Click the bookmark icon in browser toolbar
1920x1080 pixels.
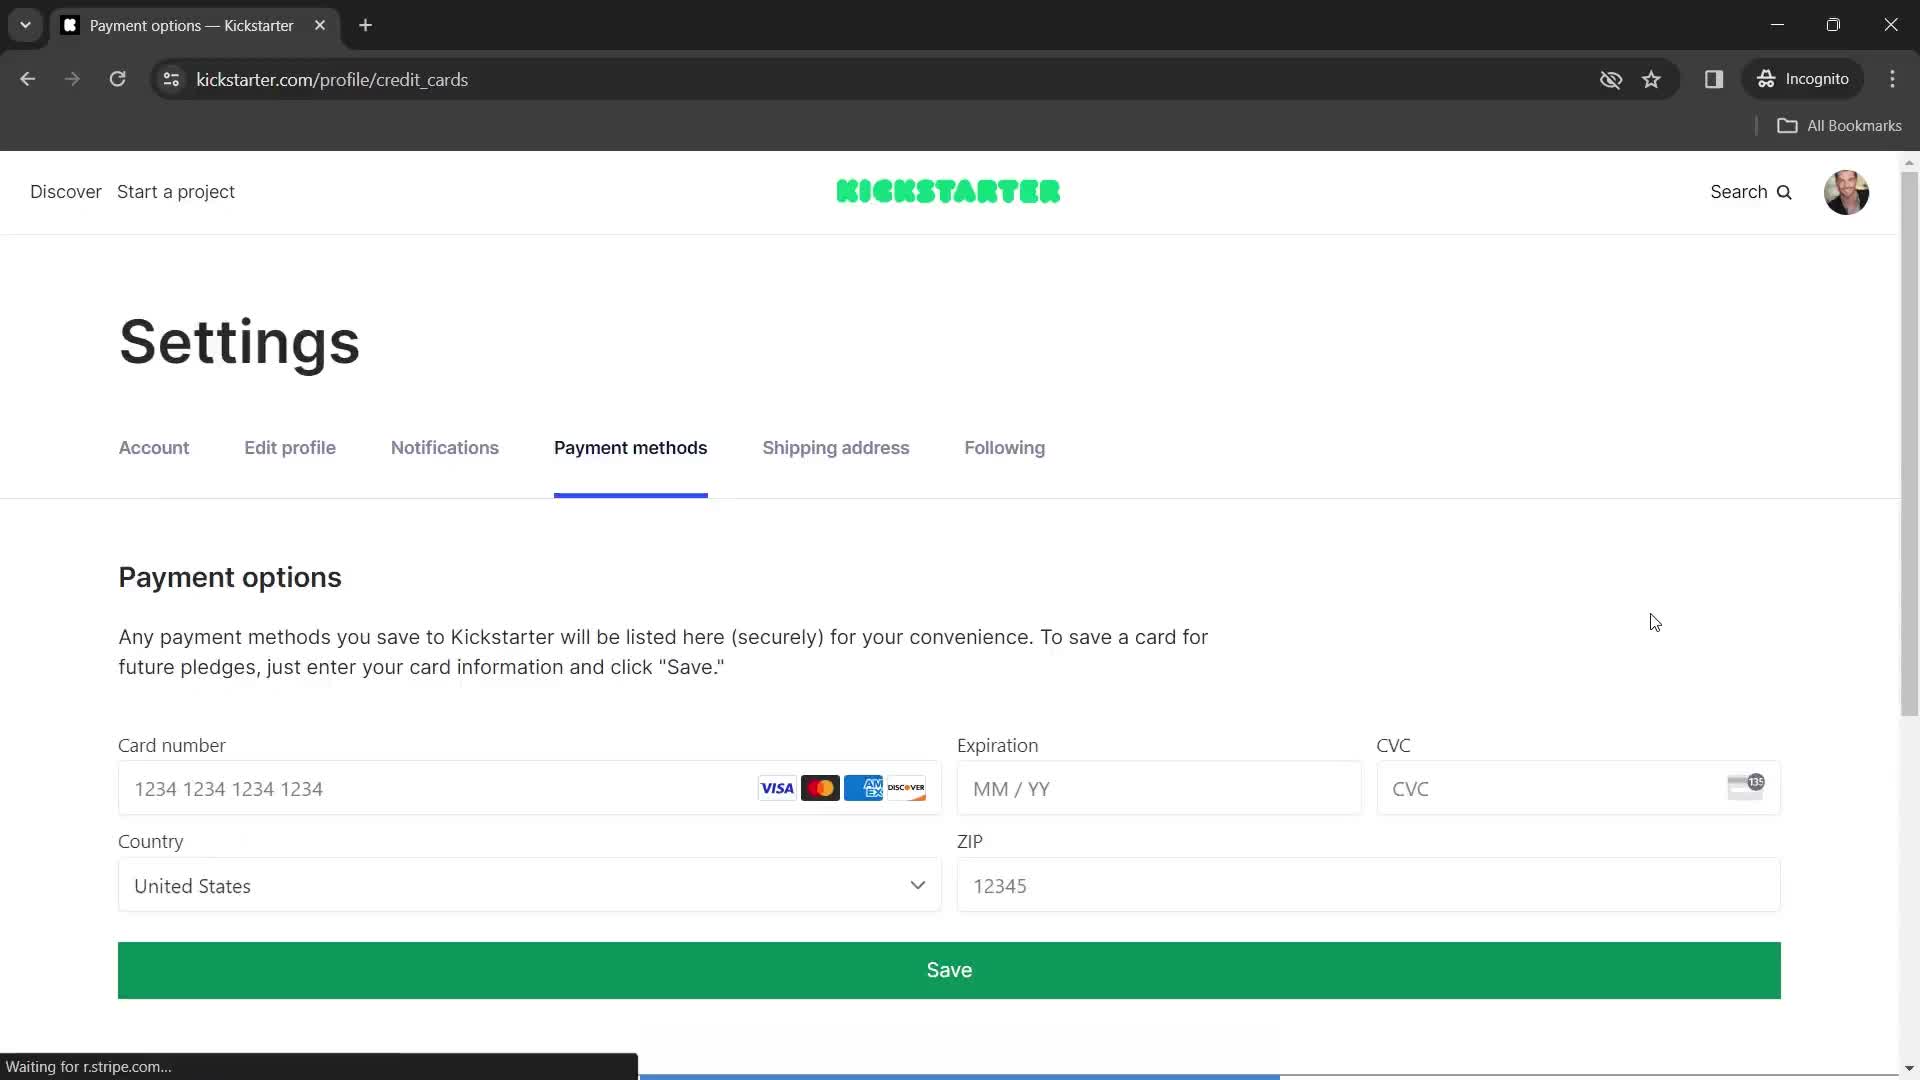[x=1652, y=79]
